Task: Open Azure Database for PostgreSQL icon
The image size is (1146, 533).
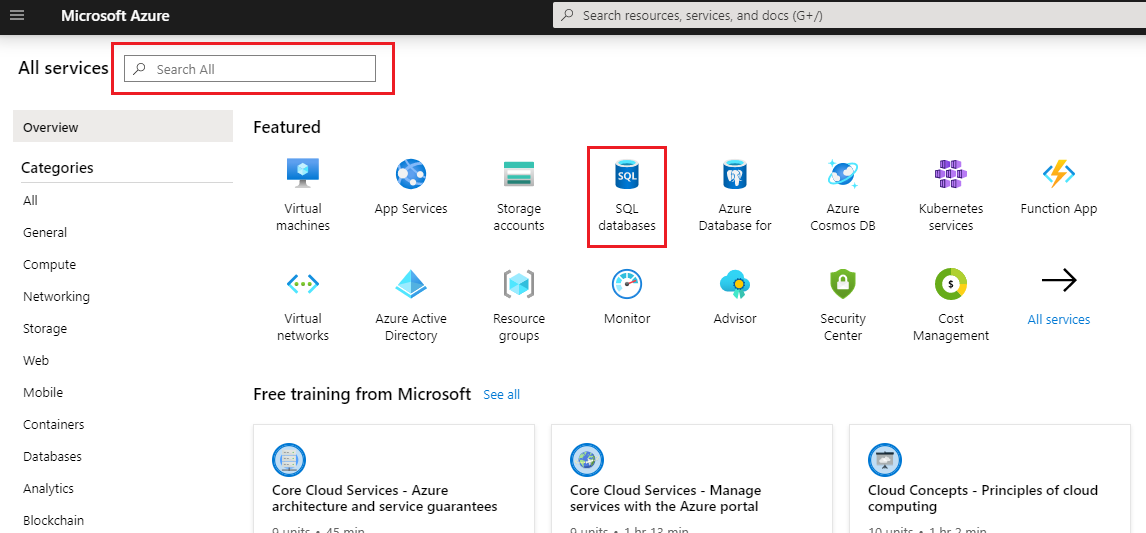Action: (735, 174)
